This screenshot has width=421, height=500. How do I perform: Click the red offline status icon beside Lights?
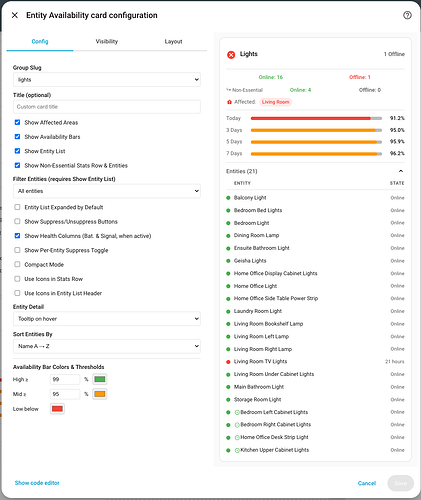pos(231,55)
